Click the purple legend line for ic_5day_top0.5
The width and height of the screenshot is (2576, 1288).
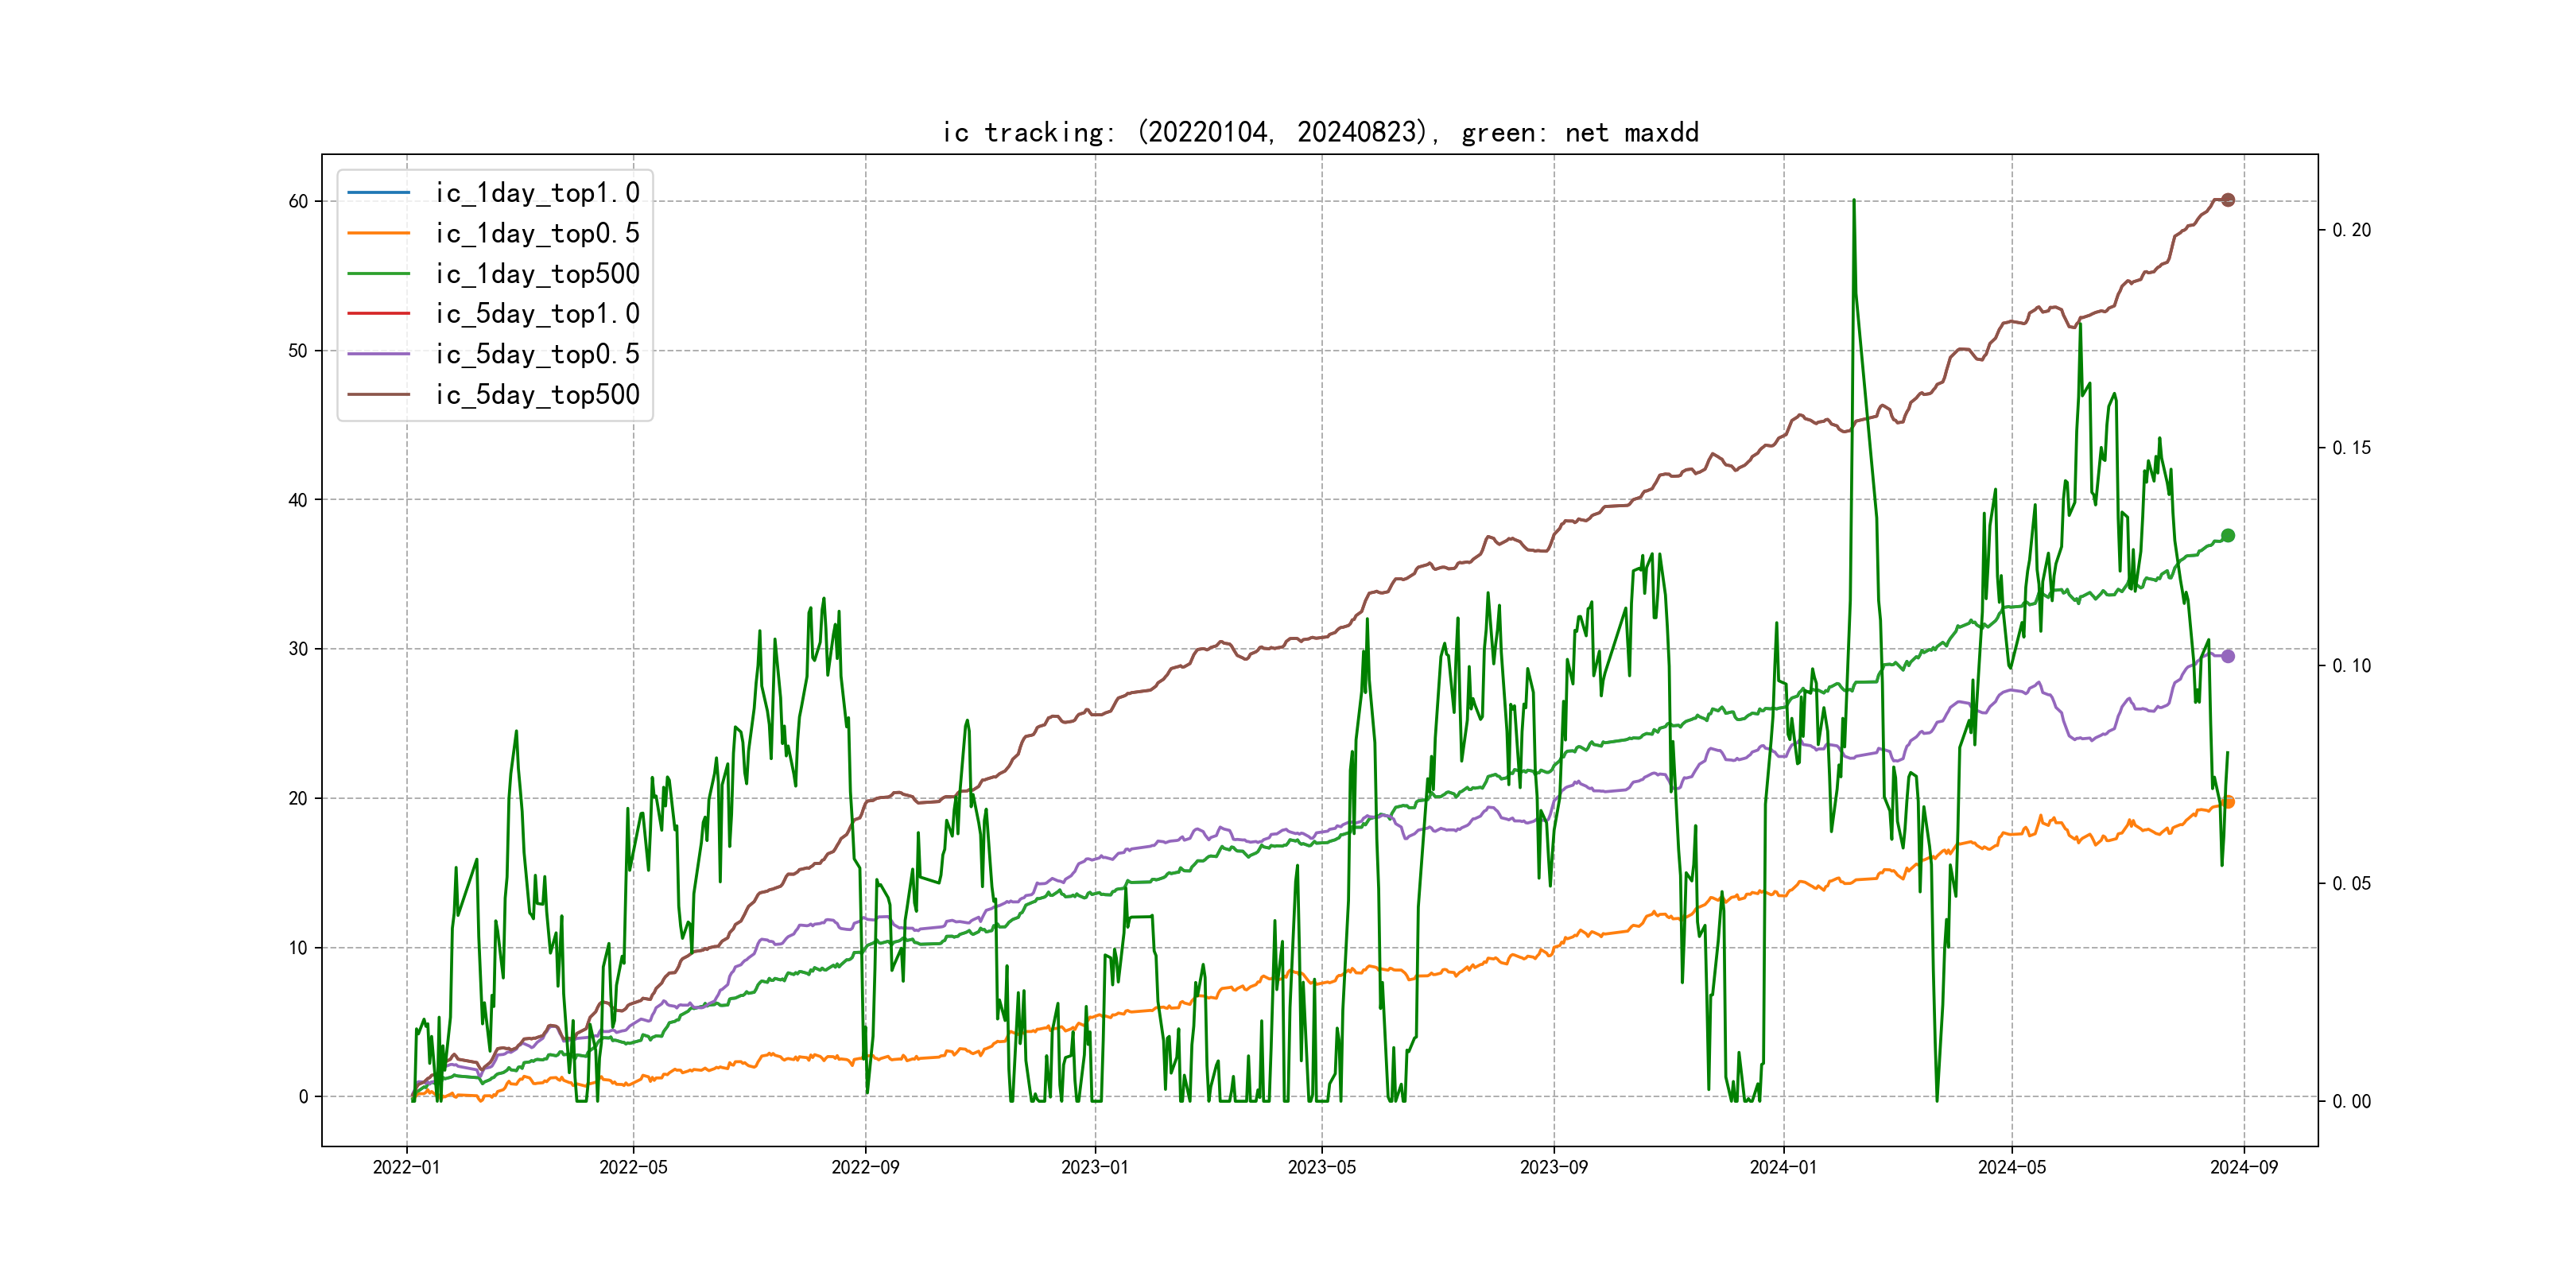point(378,354)
